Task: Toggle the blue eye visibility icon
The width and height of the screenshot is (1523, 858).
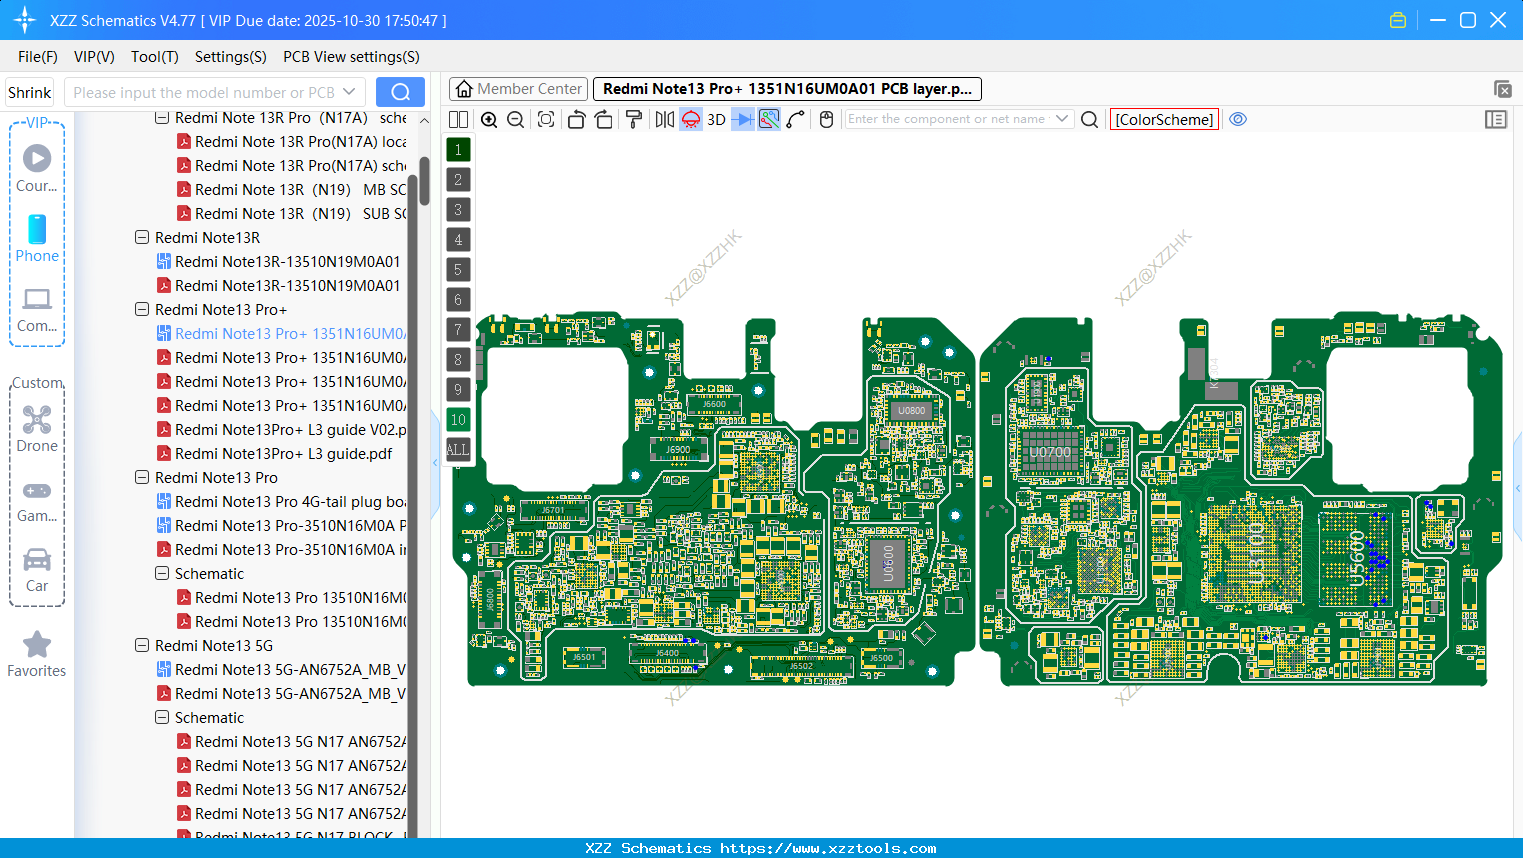Action: (x=1238, y=119)
